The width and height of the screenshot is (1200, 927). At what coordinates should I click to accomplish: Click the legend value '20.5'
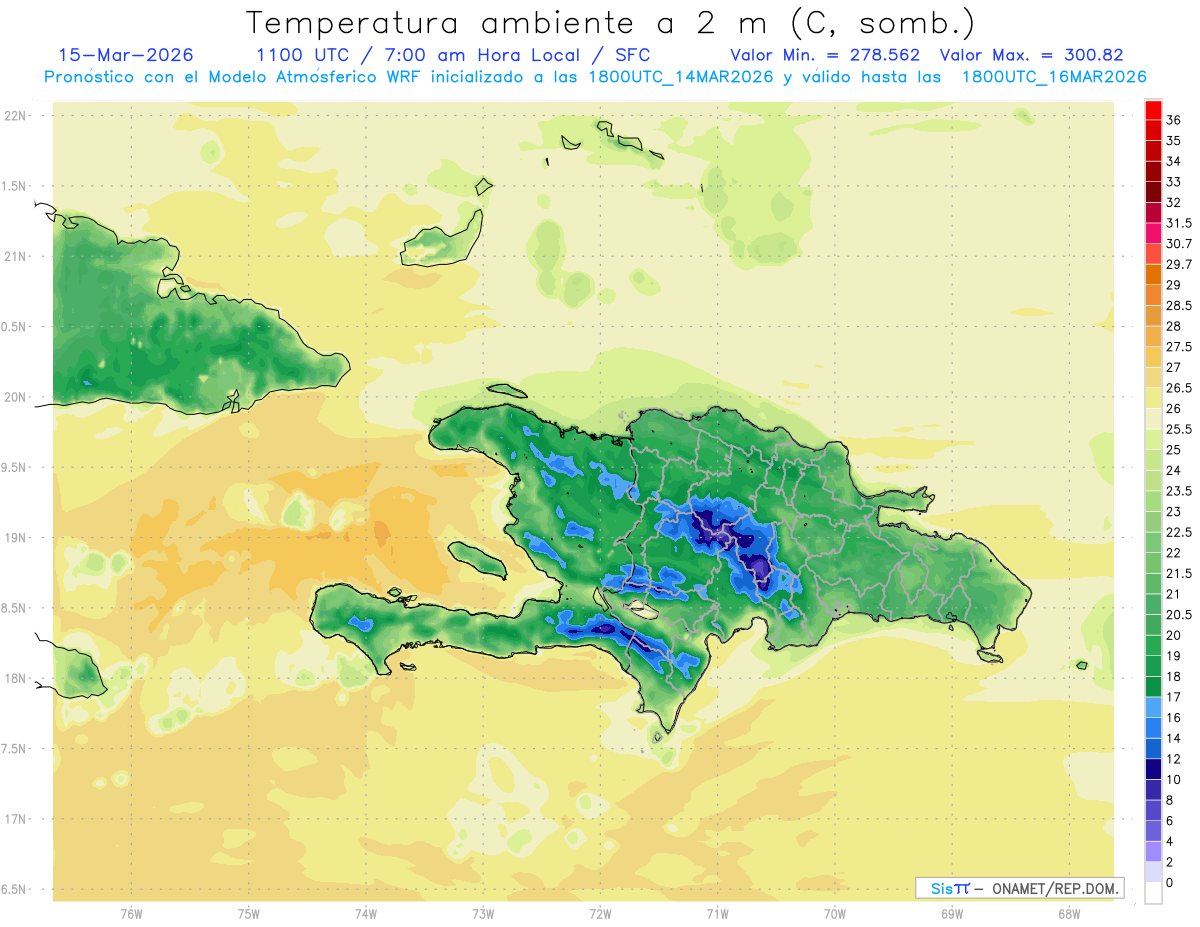[1179, 614]
